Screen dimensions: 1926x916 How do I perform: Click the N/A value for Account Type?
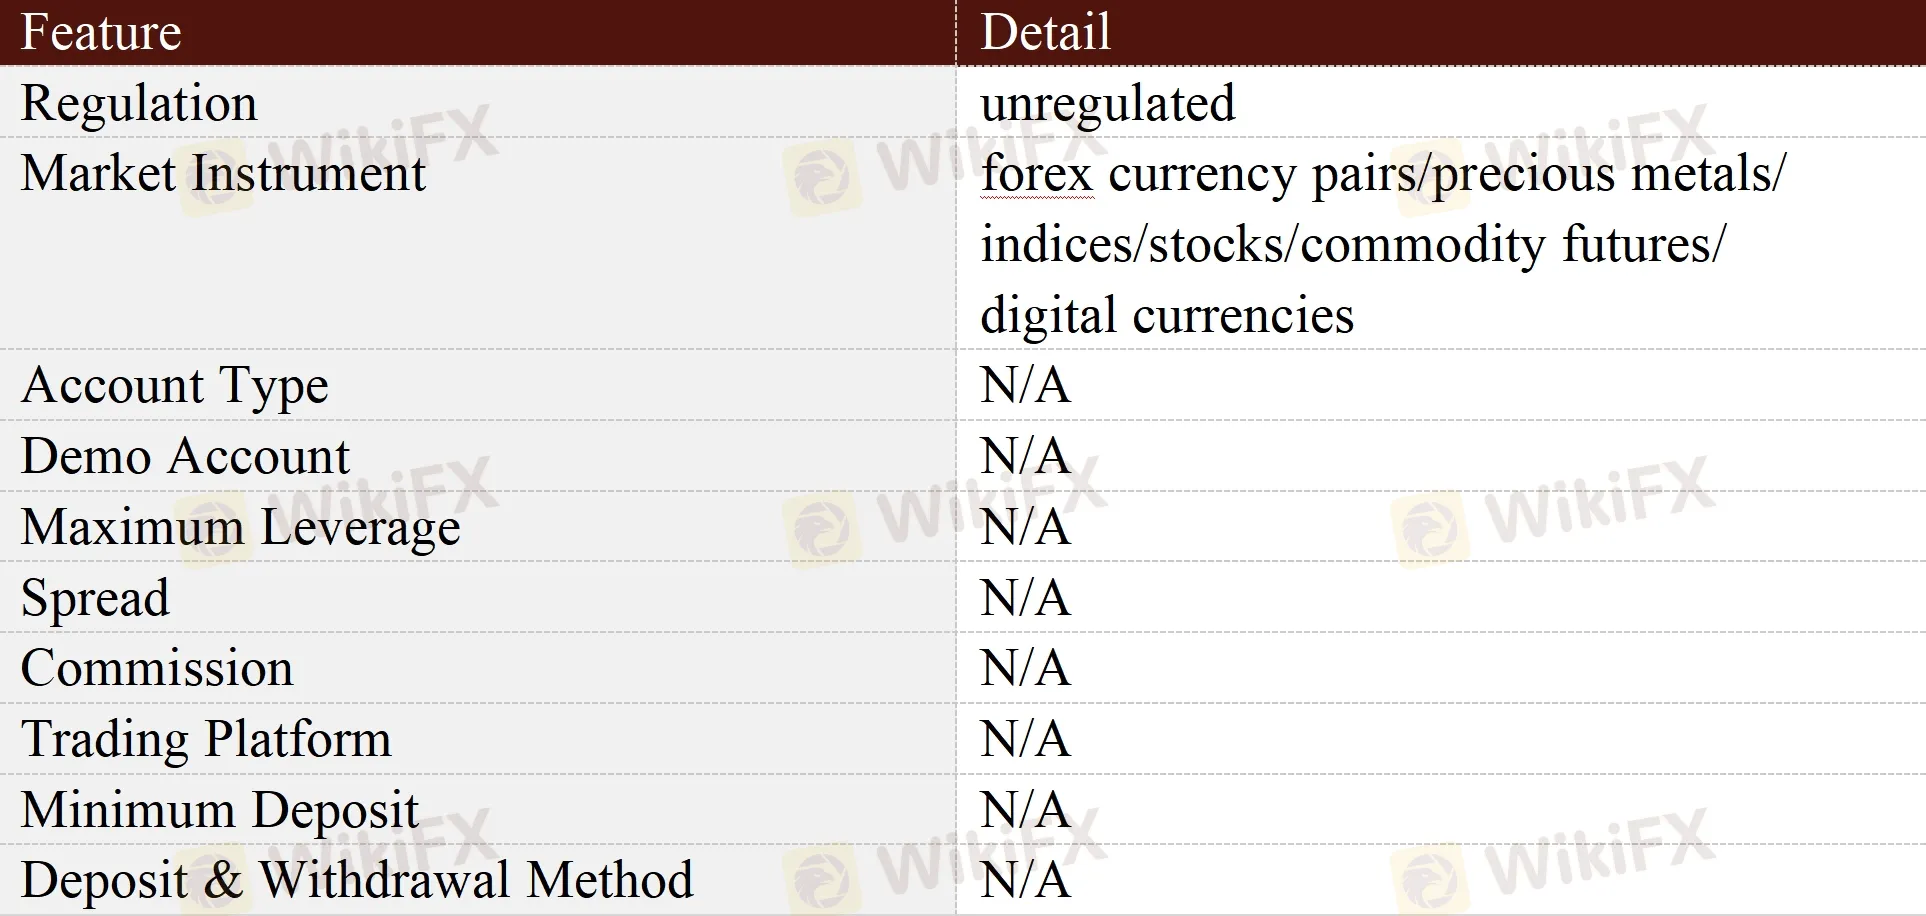(1025, 386)
